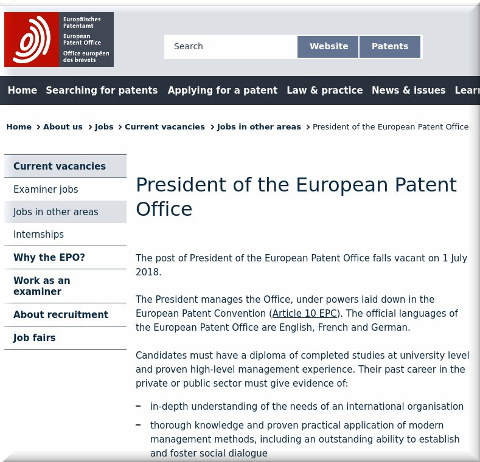The width and height of the screenshot is (480, 462).
Task: Search using the Patents button
Action: [390, 47]
